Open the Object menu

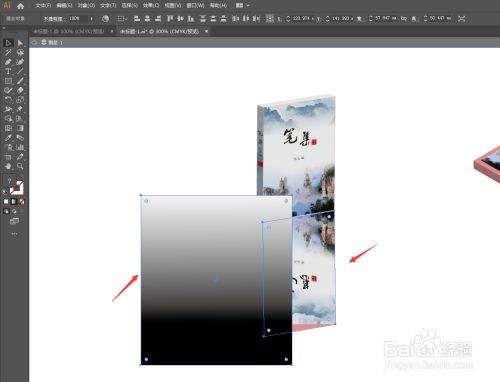point(86,6)
